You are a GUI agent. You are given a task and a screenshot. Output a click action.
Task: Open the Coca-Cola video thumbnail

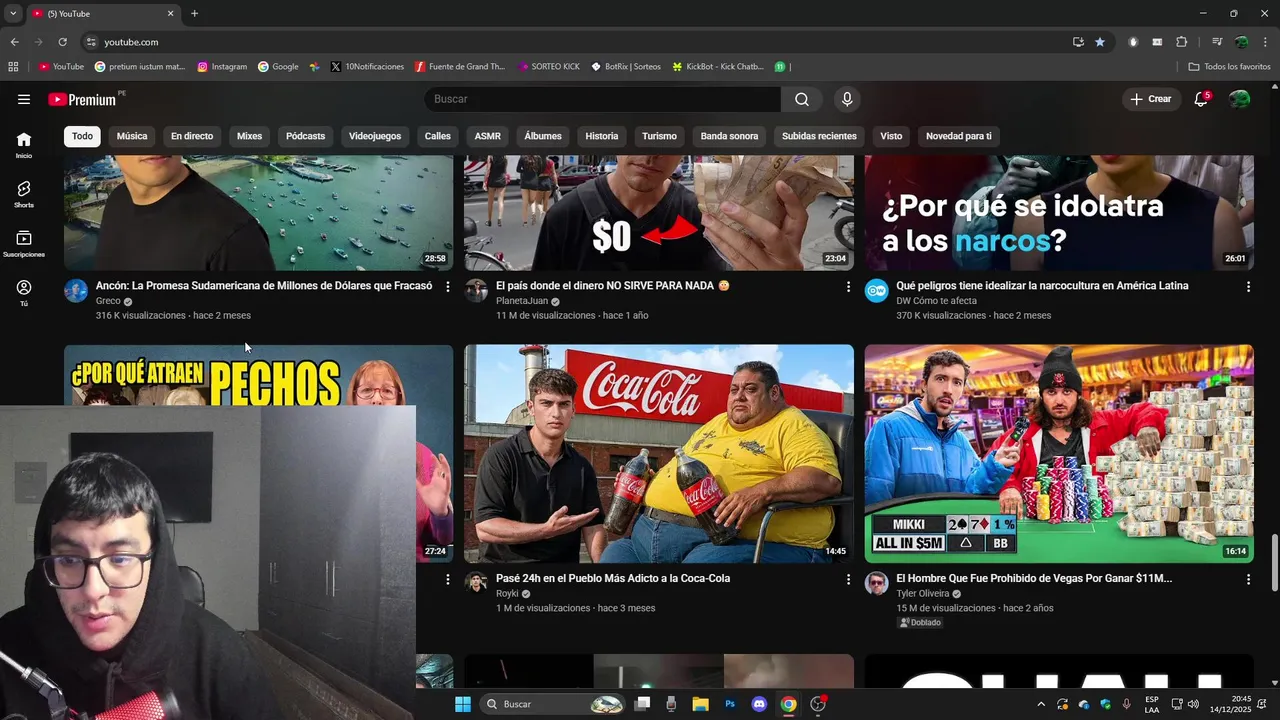pos(659,454)
